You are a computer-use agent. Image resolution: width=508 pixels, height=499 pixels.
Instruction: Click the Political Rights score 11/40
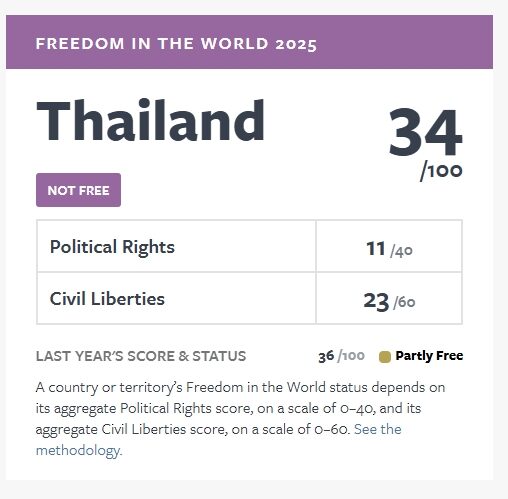(389, 249)
